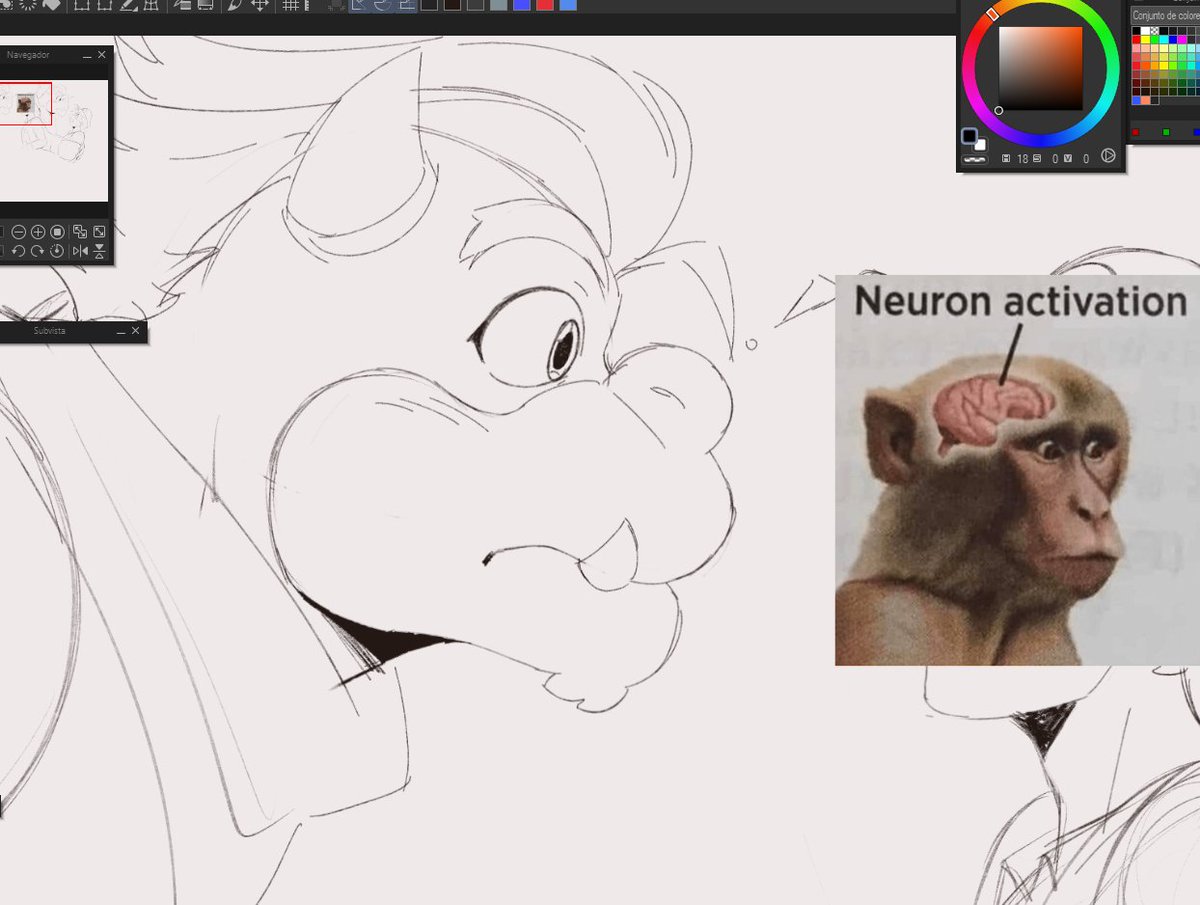1200x905 pixels.
Task: Click the four-arrow move icon in toolbar
Action: click(x=260, y=5)
